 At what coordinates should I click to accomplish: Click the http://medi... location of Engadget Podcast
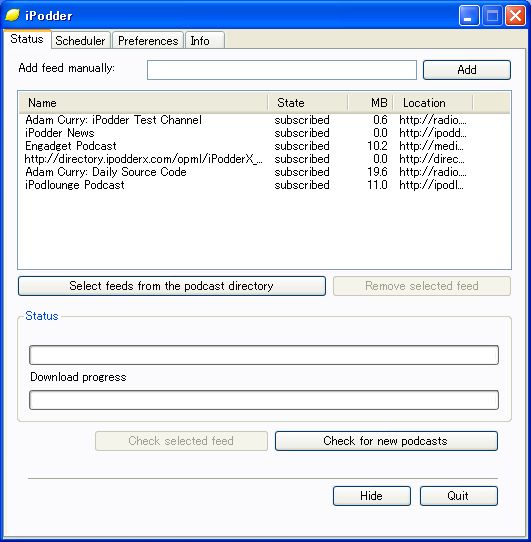tap(431, 146)
